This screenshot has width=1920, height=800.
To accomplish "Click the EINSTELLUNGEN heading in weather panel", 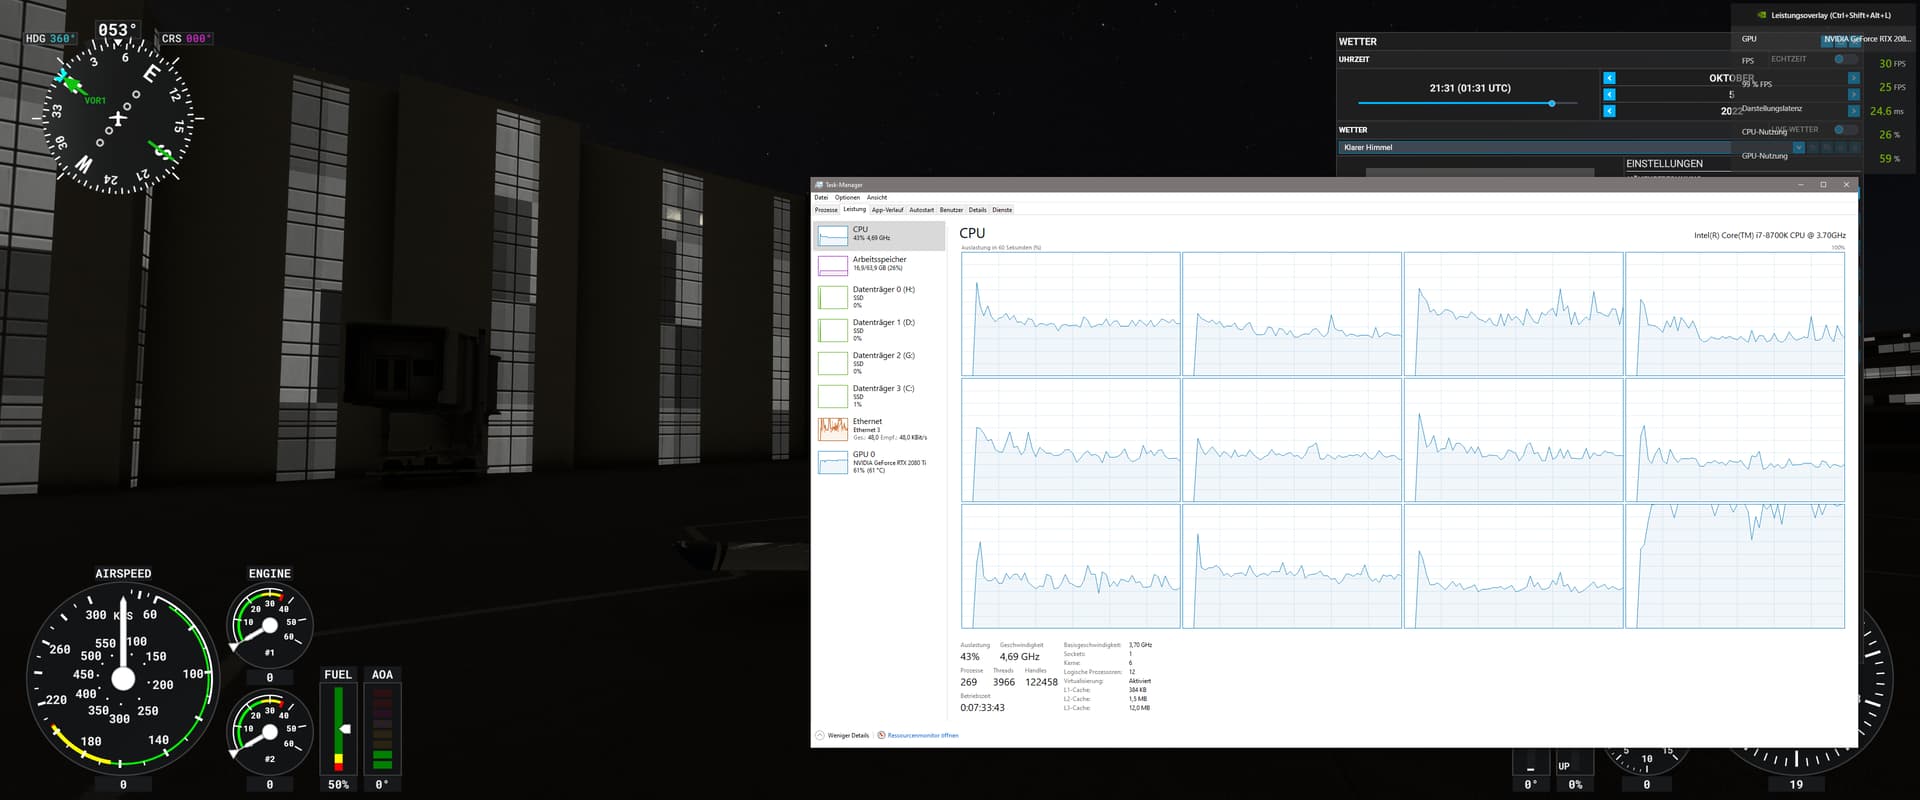I will click(1664, 163).
